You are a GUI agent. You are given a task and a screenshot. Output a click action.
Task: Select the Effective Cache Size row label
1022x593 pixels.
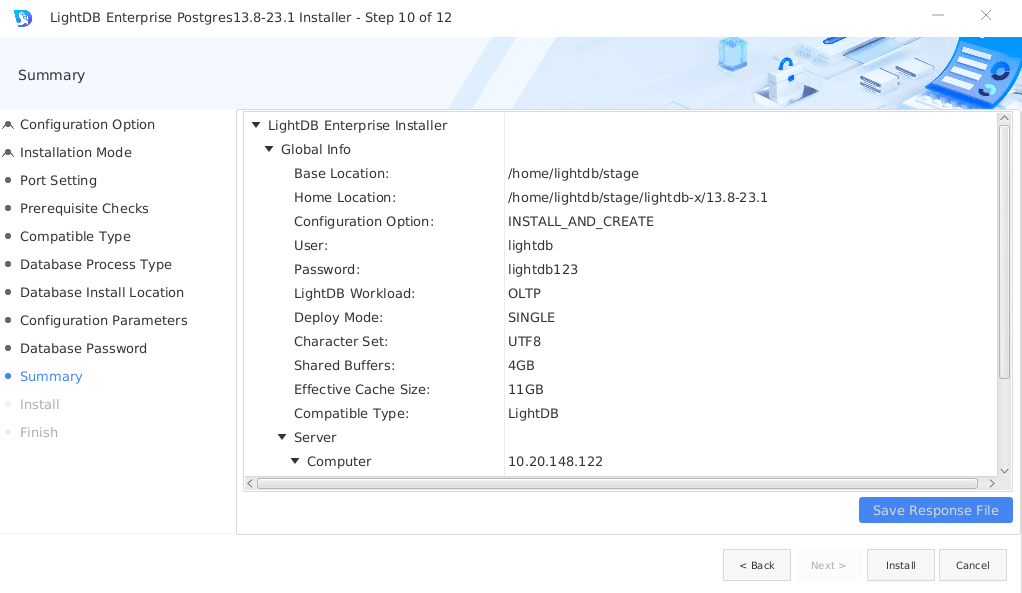pos(362,390)
